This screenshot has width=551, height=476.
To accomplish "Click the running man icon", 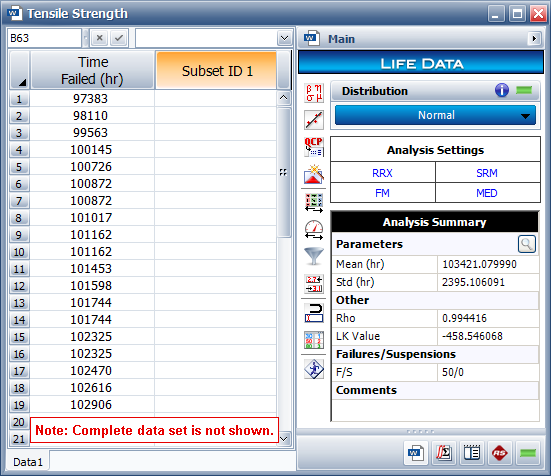I will (314, 369).
